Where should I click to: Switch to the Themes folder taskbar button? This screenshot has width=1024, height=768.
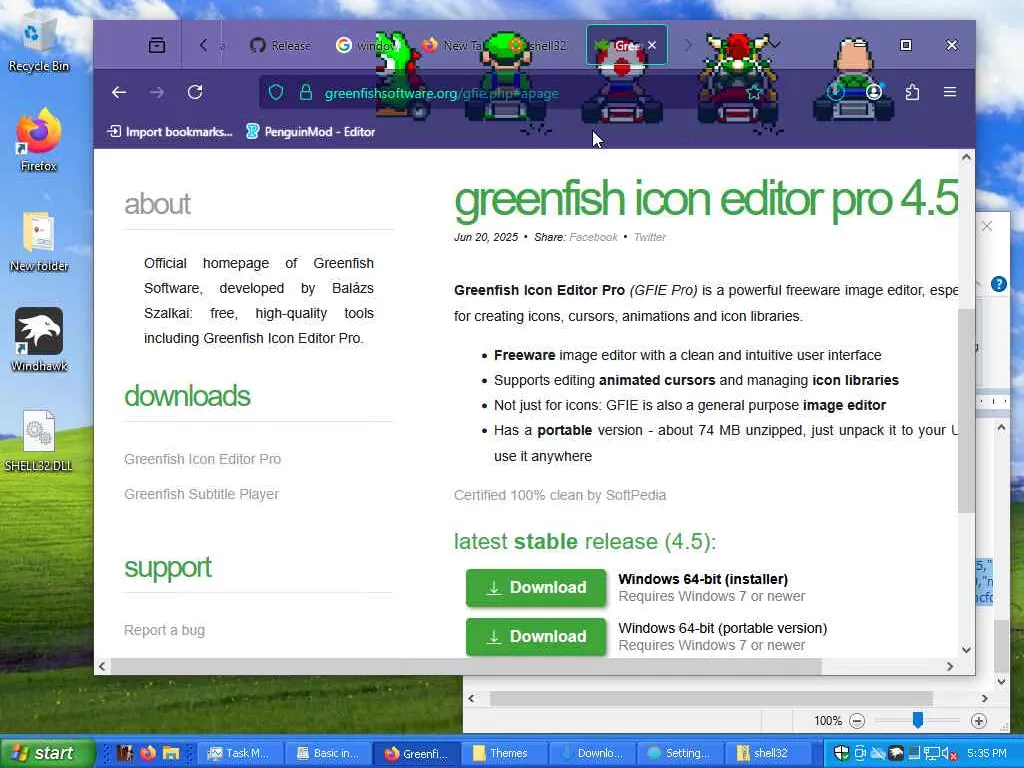(x=504, y=753)
